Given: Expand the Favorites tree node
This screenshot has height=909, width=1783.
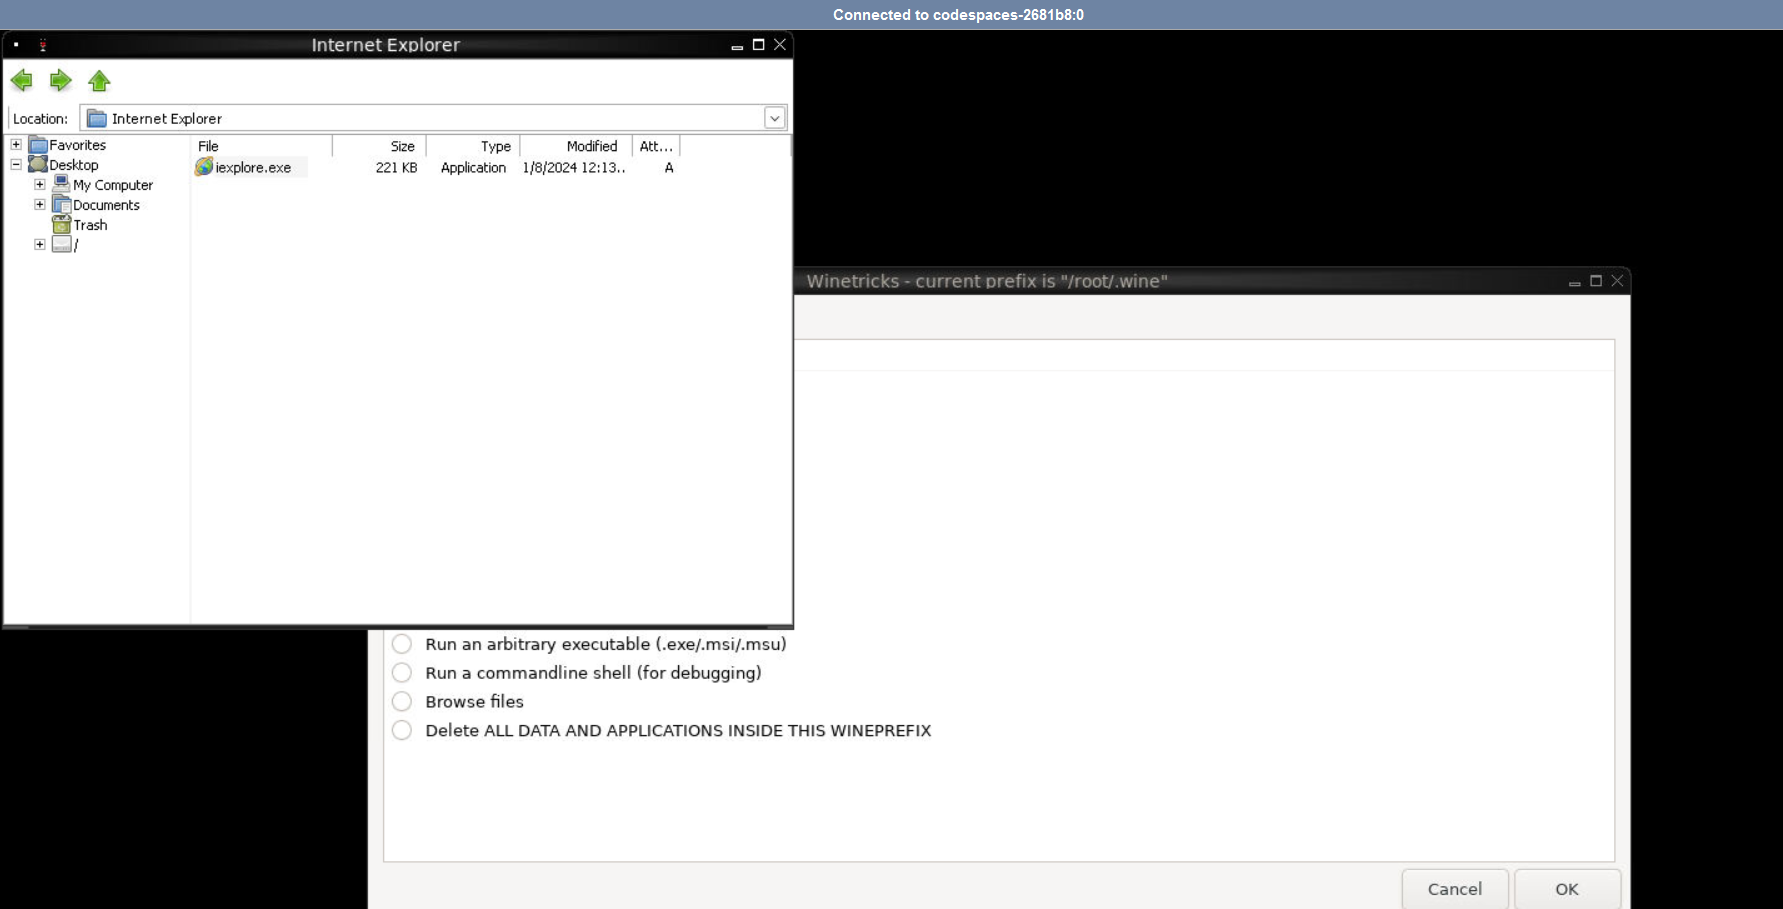Looking at the screenshot, I should click(x=16, y=145).
